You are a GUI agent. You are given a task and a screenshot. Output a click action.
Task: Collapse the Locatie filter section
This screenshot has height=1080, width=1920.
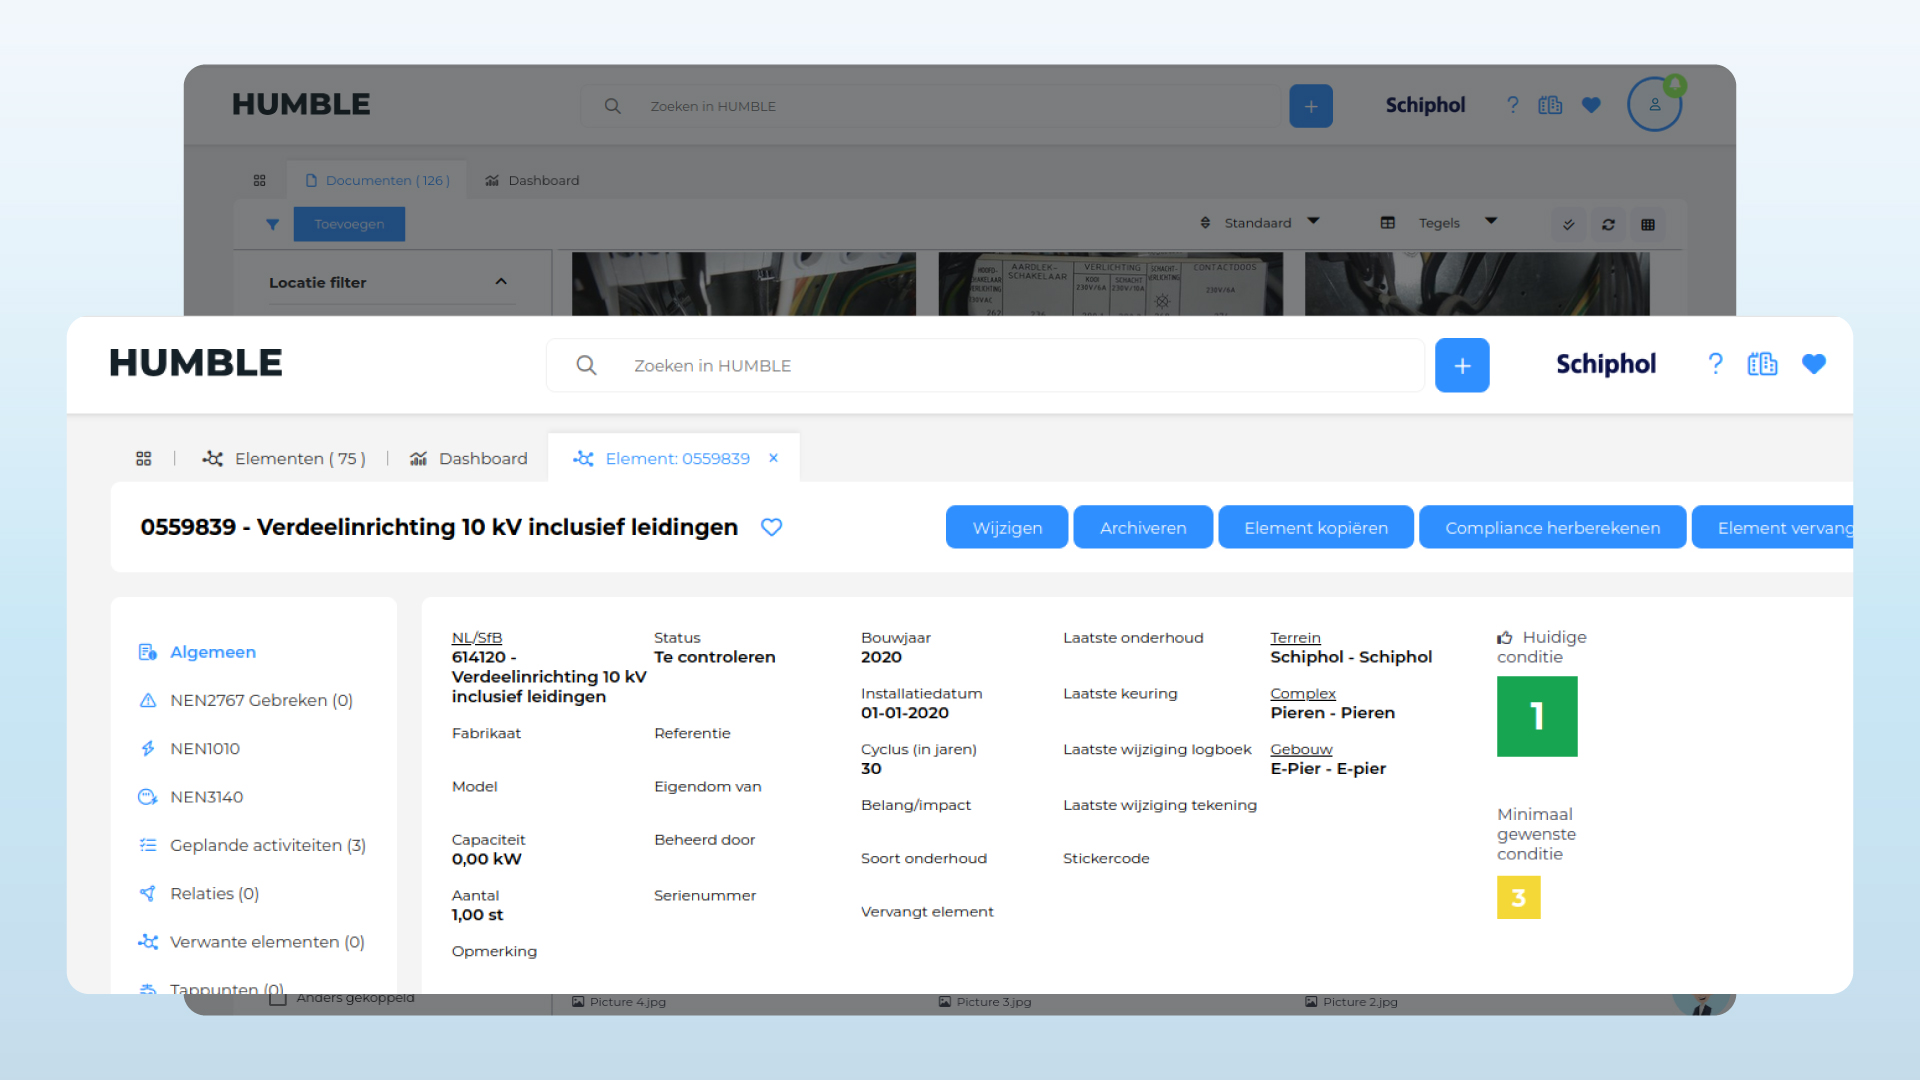tap(501, 282)
